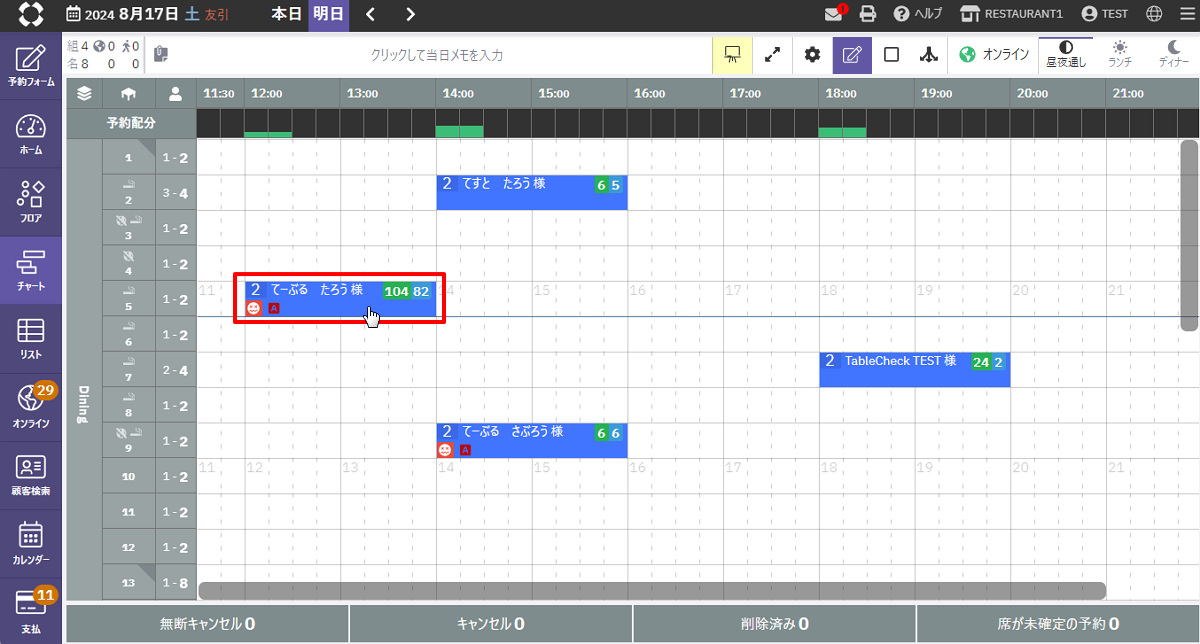Enter daily memo field クリックして当日メモを入力
Screen dimensions: 1200x644
[437, 55]
